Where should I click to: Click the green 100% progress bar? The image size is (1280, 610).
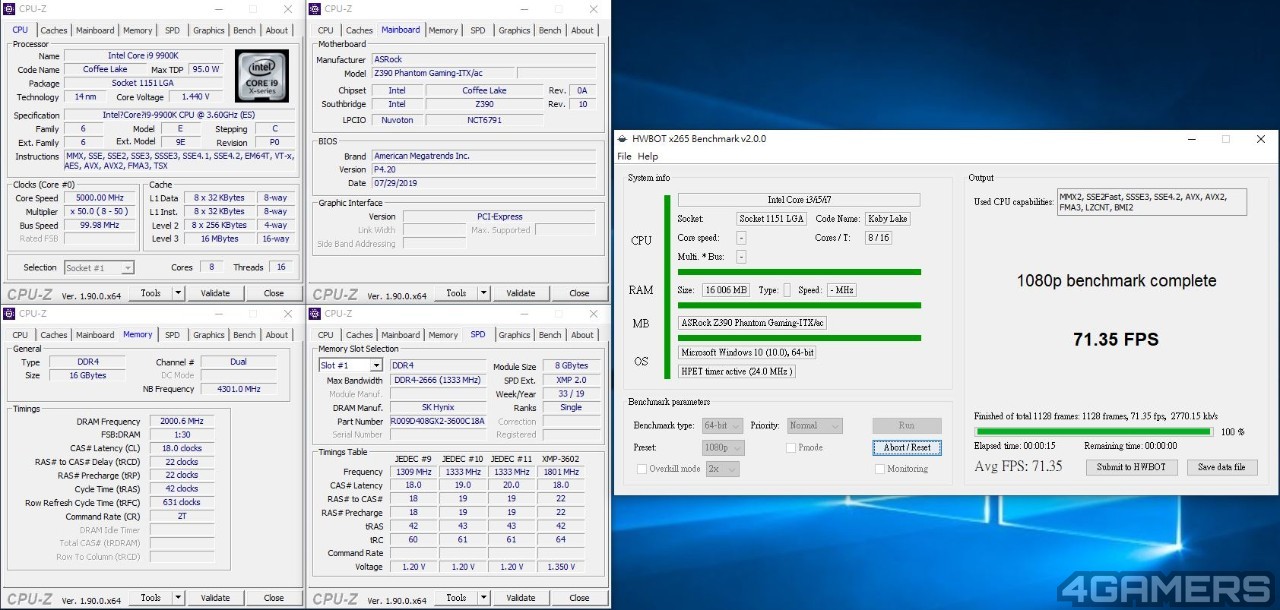[x=1092, y=432]
